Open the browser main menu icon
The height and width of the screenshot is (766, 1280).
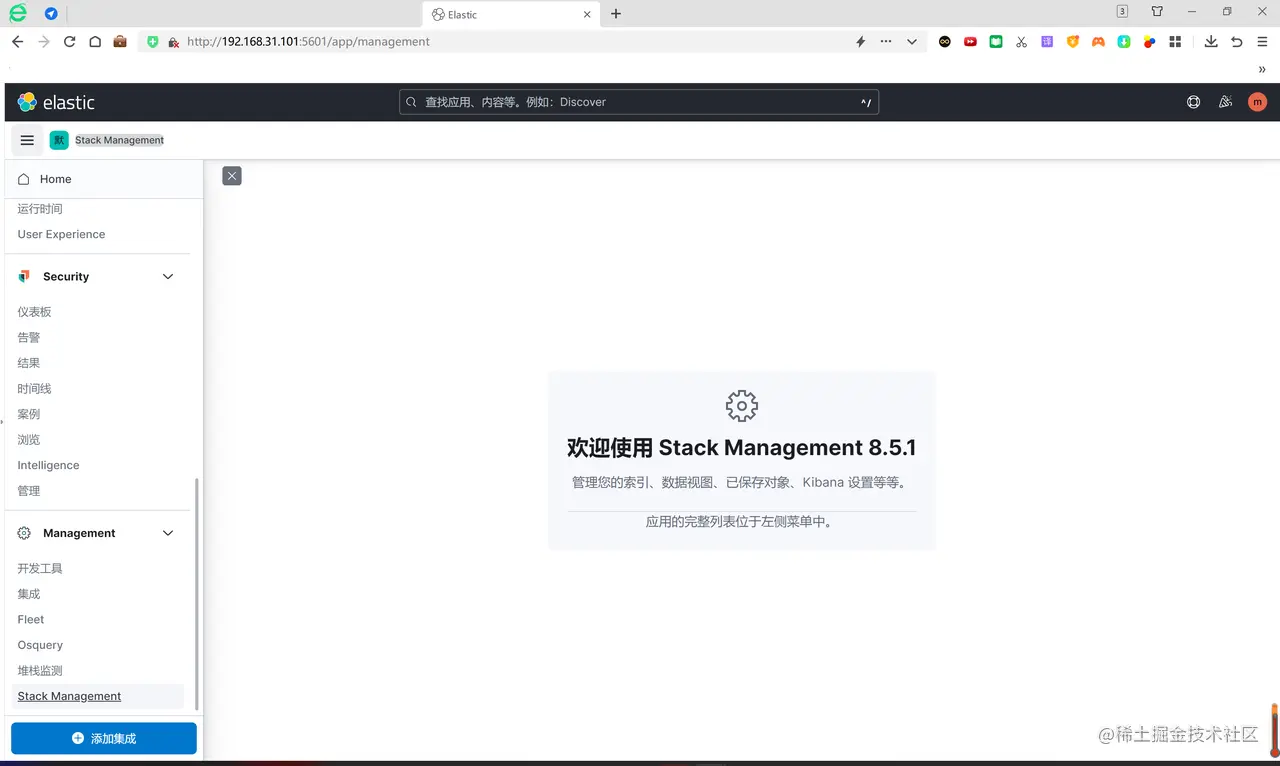[x=1262, y=42]
